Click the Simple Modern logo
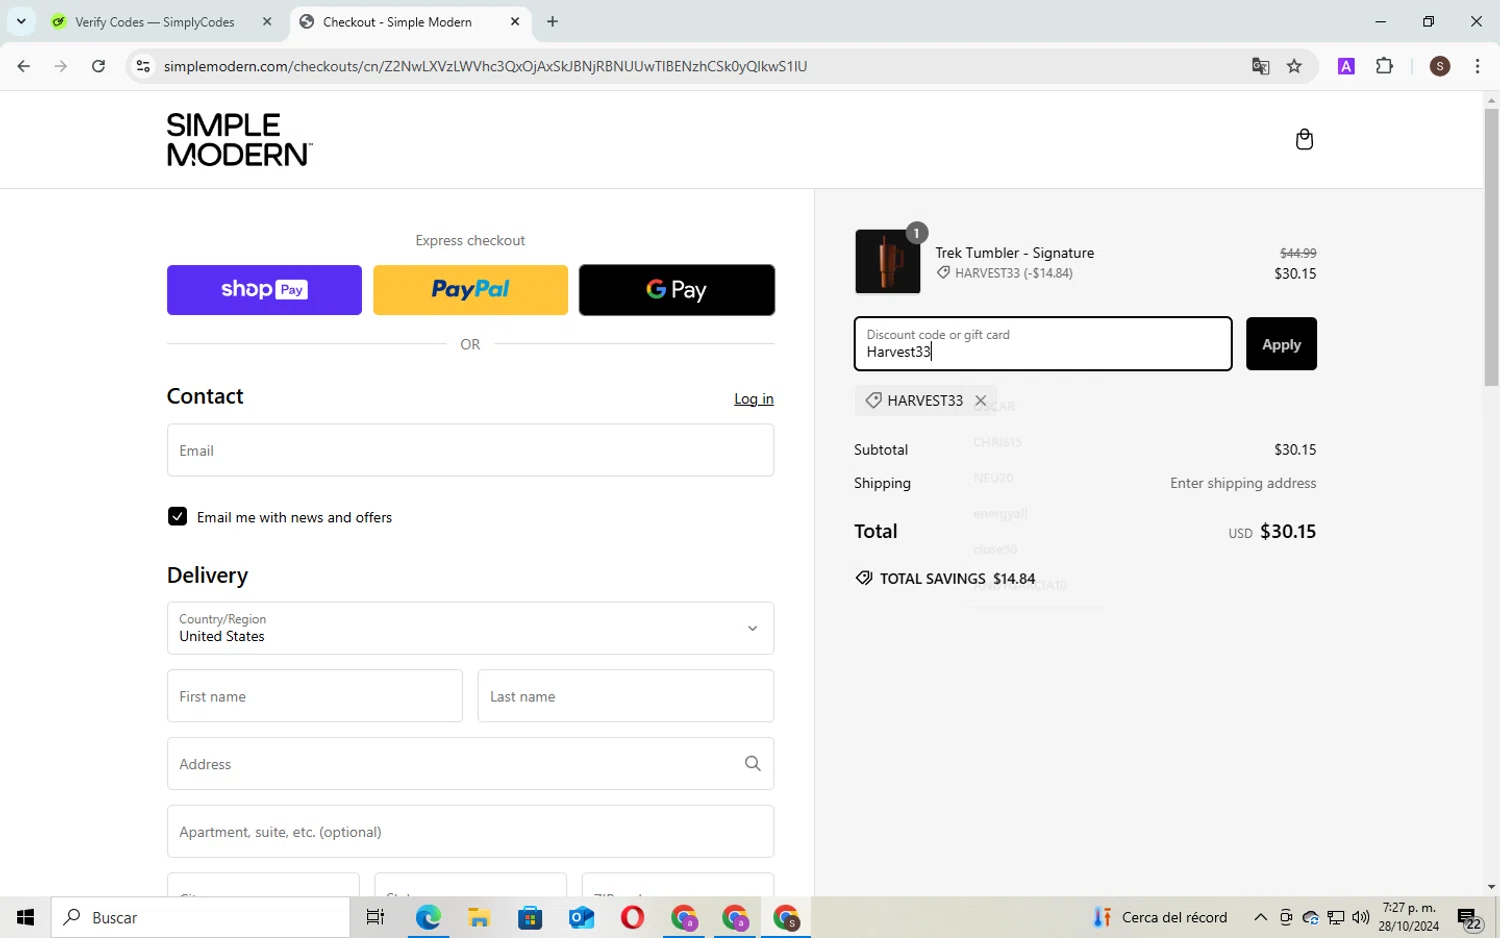 (x=239, y=139)
